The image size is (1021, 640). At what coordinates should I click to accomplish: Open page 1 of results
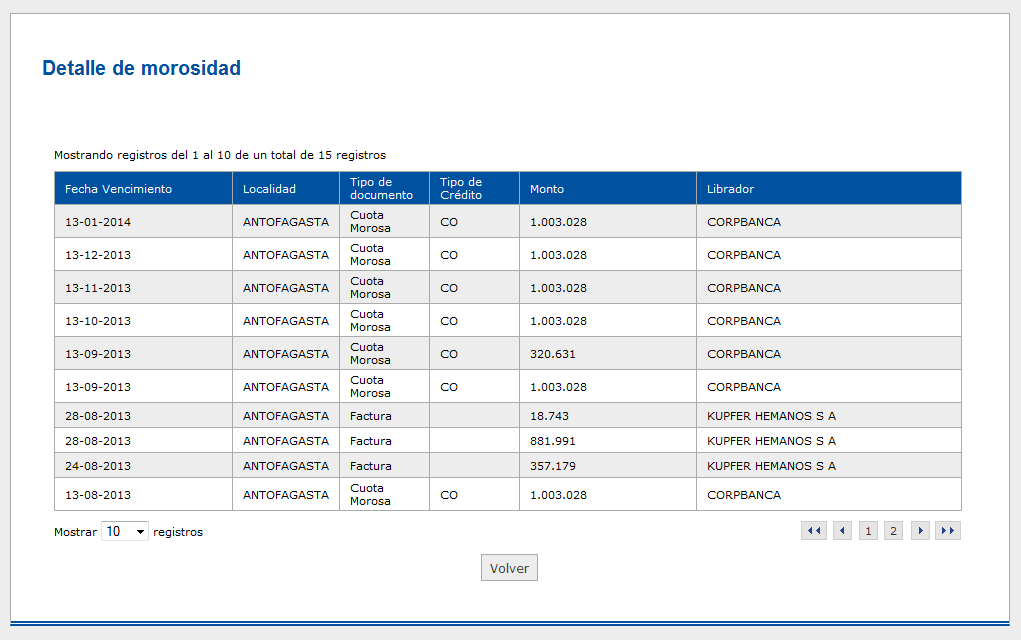[868, 531]
